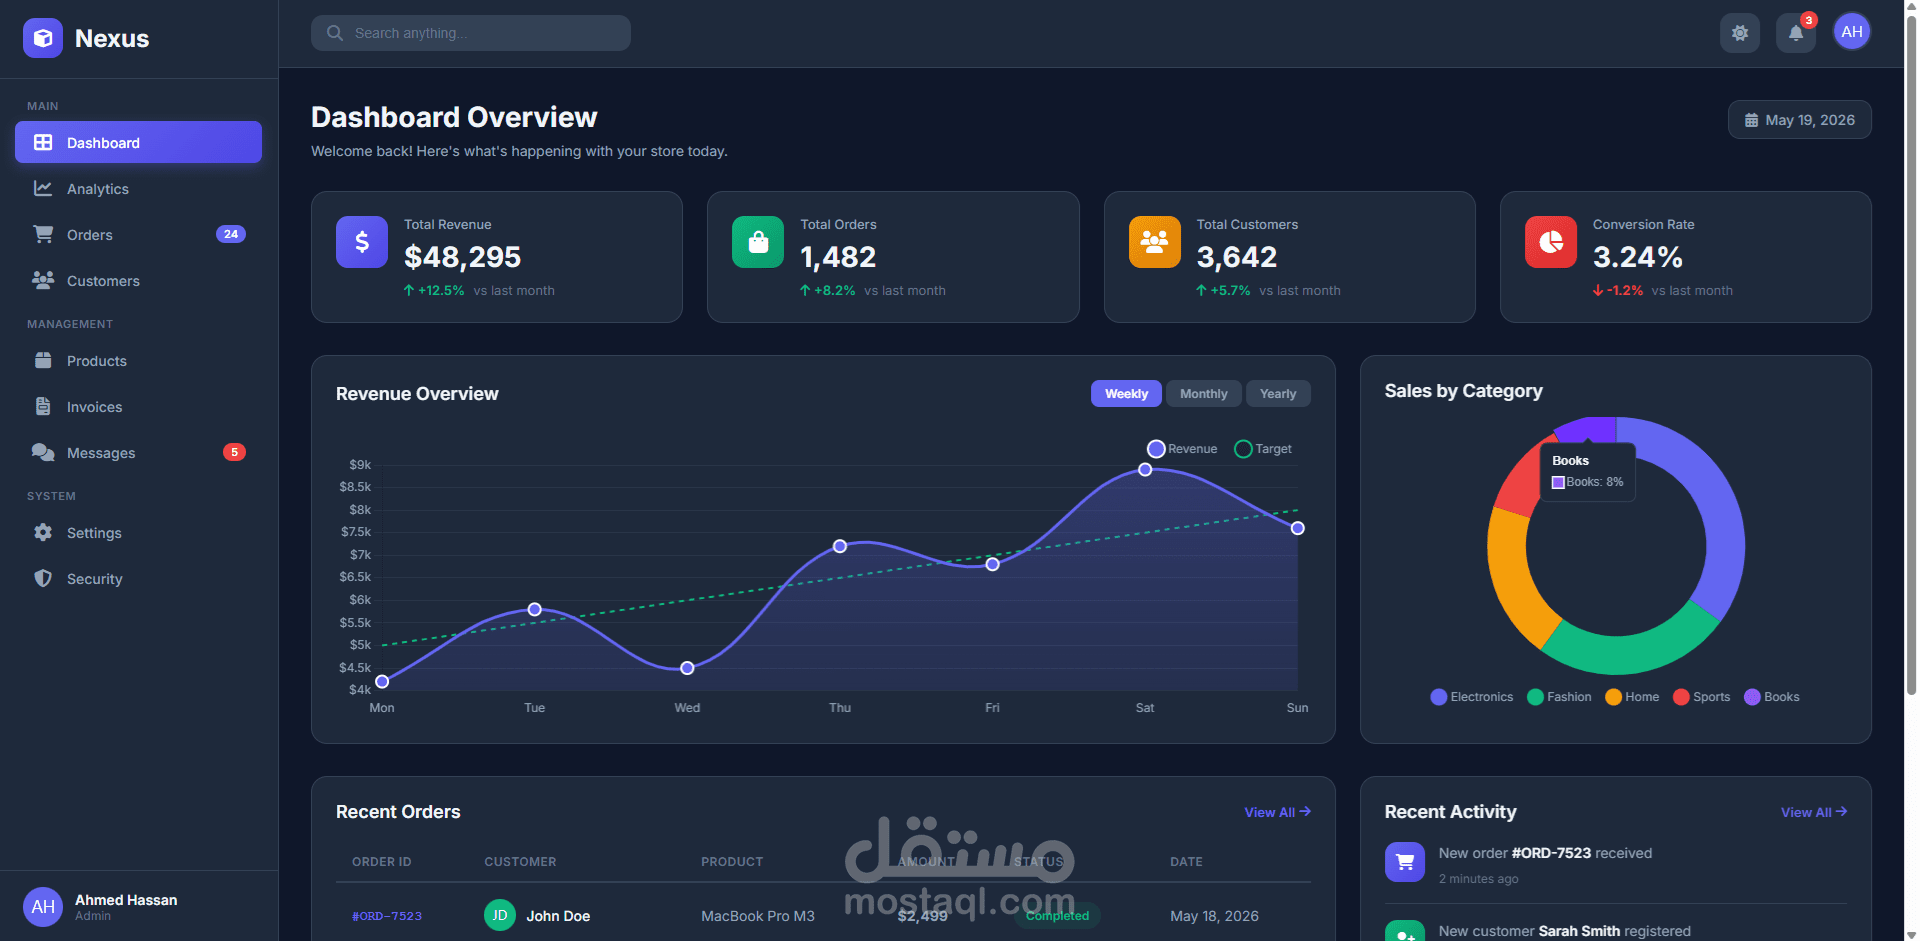Toggle the theme sun icon button
This screenshot has width=1920, height=941.
point(1740,33)
